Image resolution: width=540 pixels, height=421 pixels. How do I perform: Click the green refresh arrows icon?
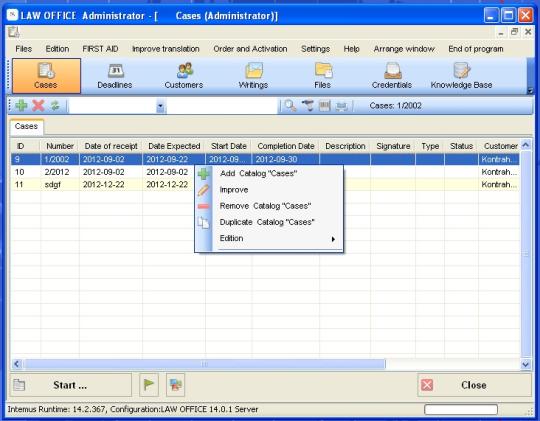[x=55, y=105]
